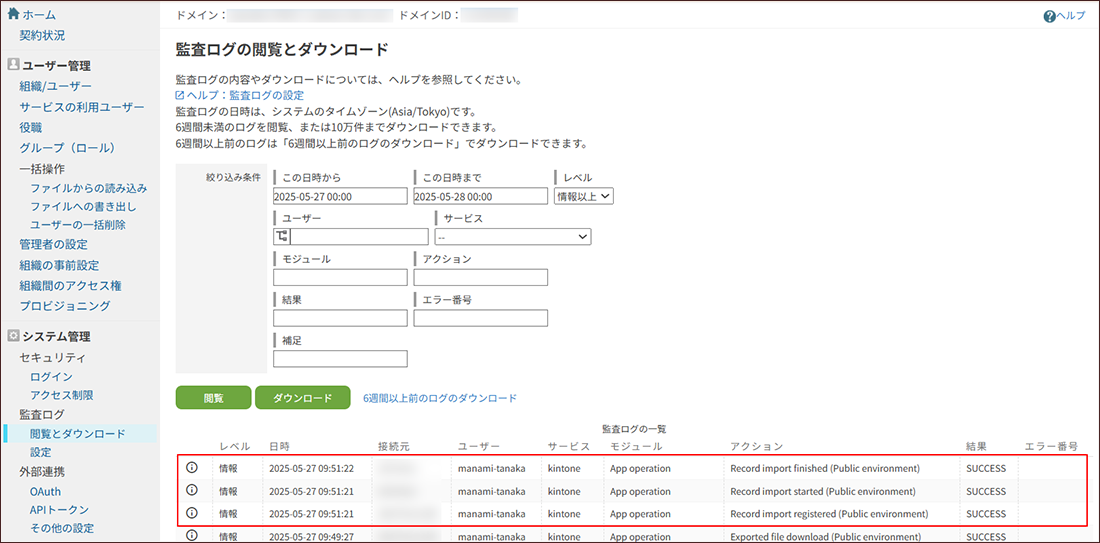
Task: Focus the モジュール filter text box
Action: pyautogui.click(x=340, y=277)
